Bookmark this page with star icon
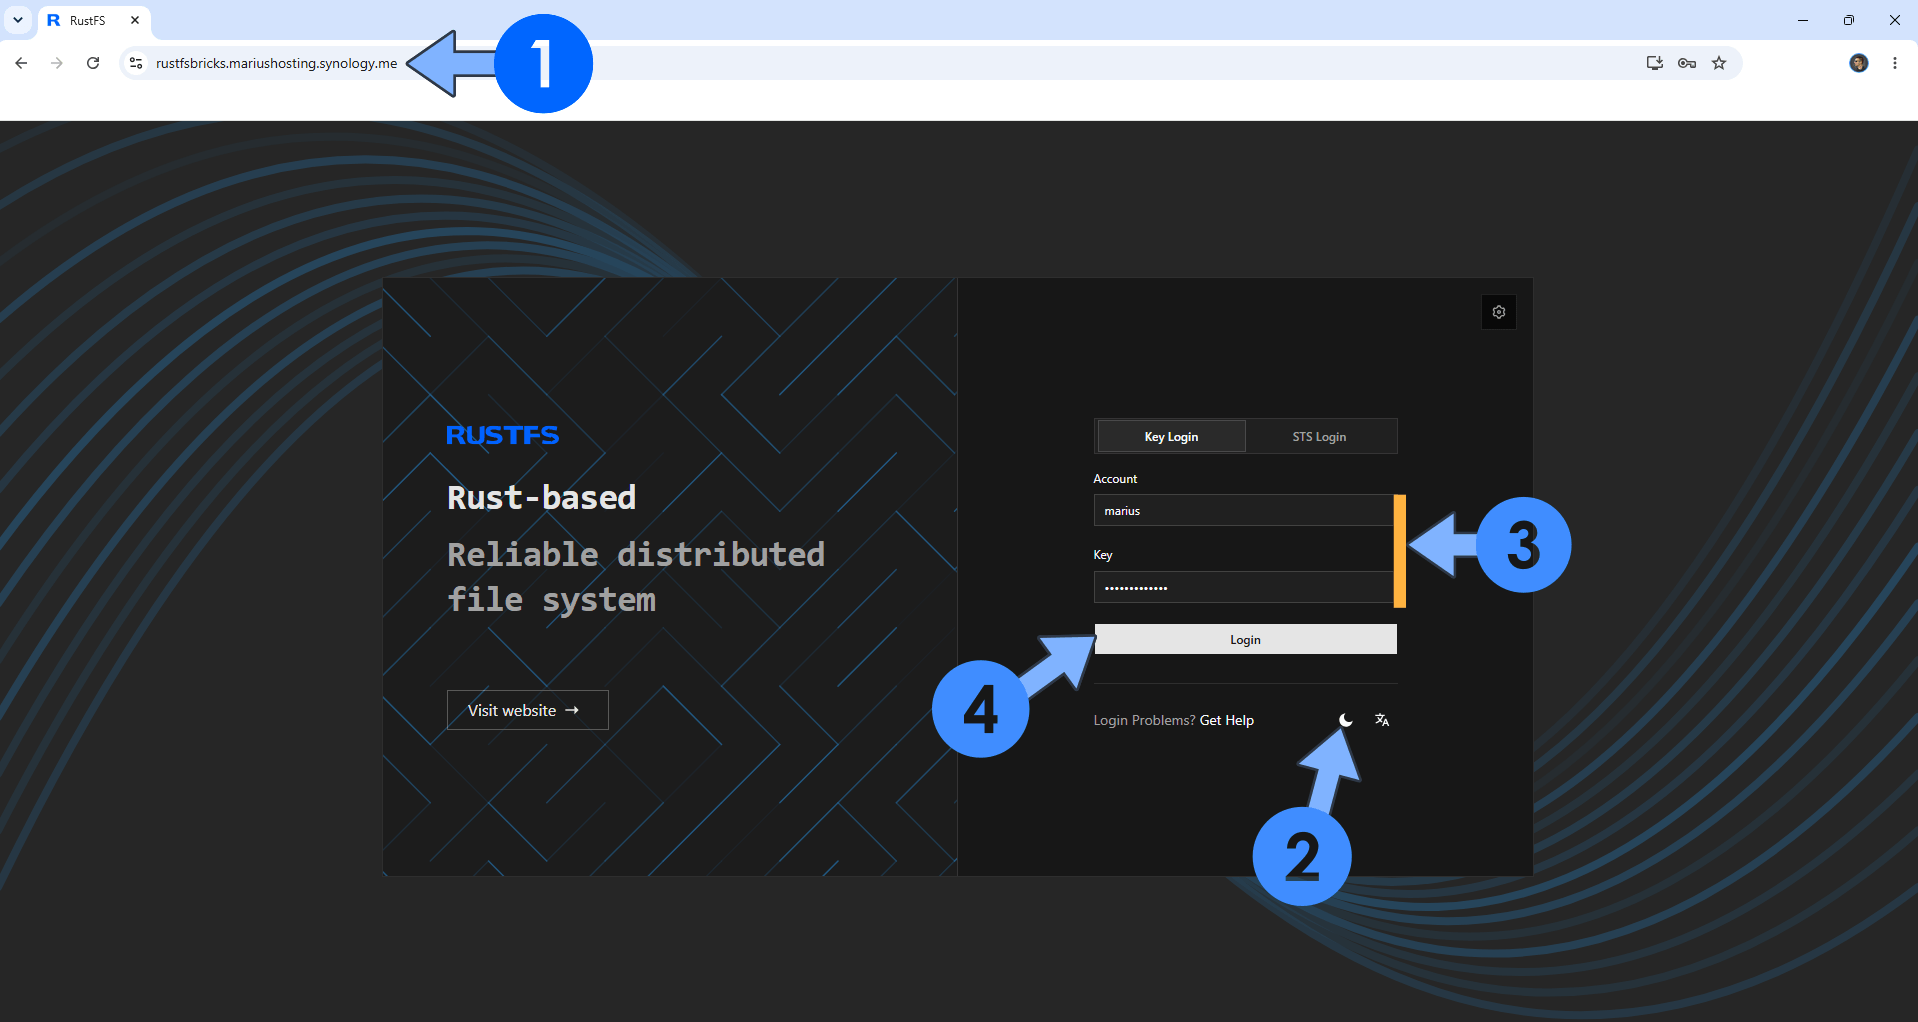The height and width of the screenshot is (1022, 1918). point(1719,63)
